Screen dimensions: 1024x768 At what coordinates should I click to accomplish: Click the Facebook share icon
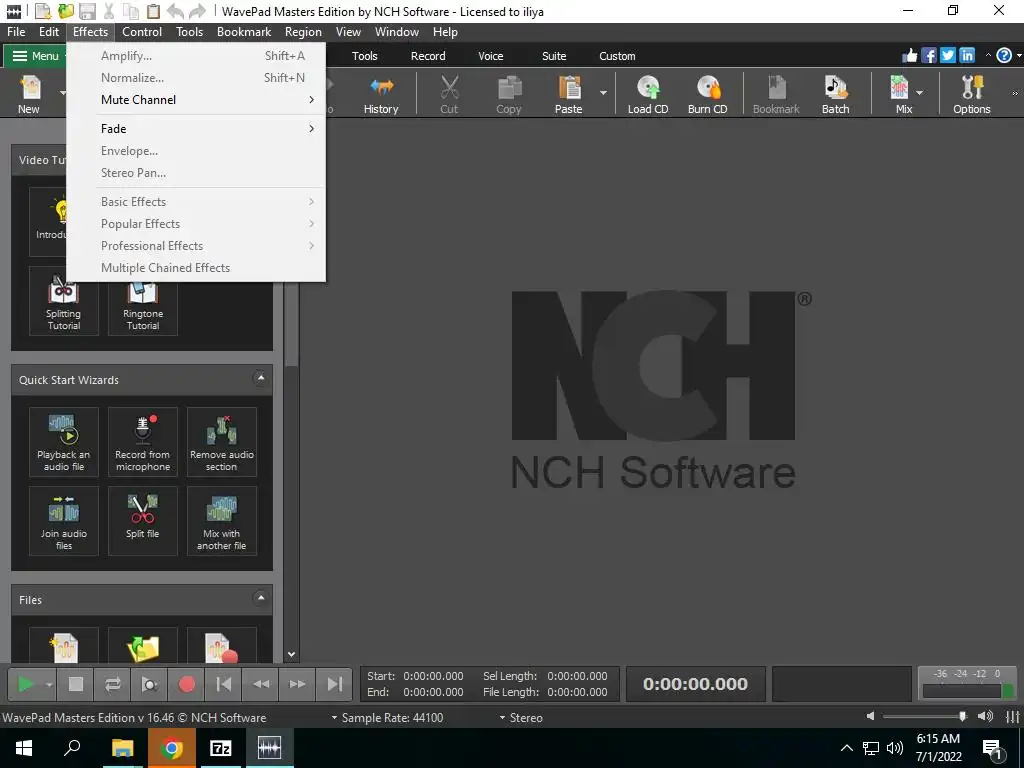pos(929,56)
